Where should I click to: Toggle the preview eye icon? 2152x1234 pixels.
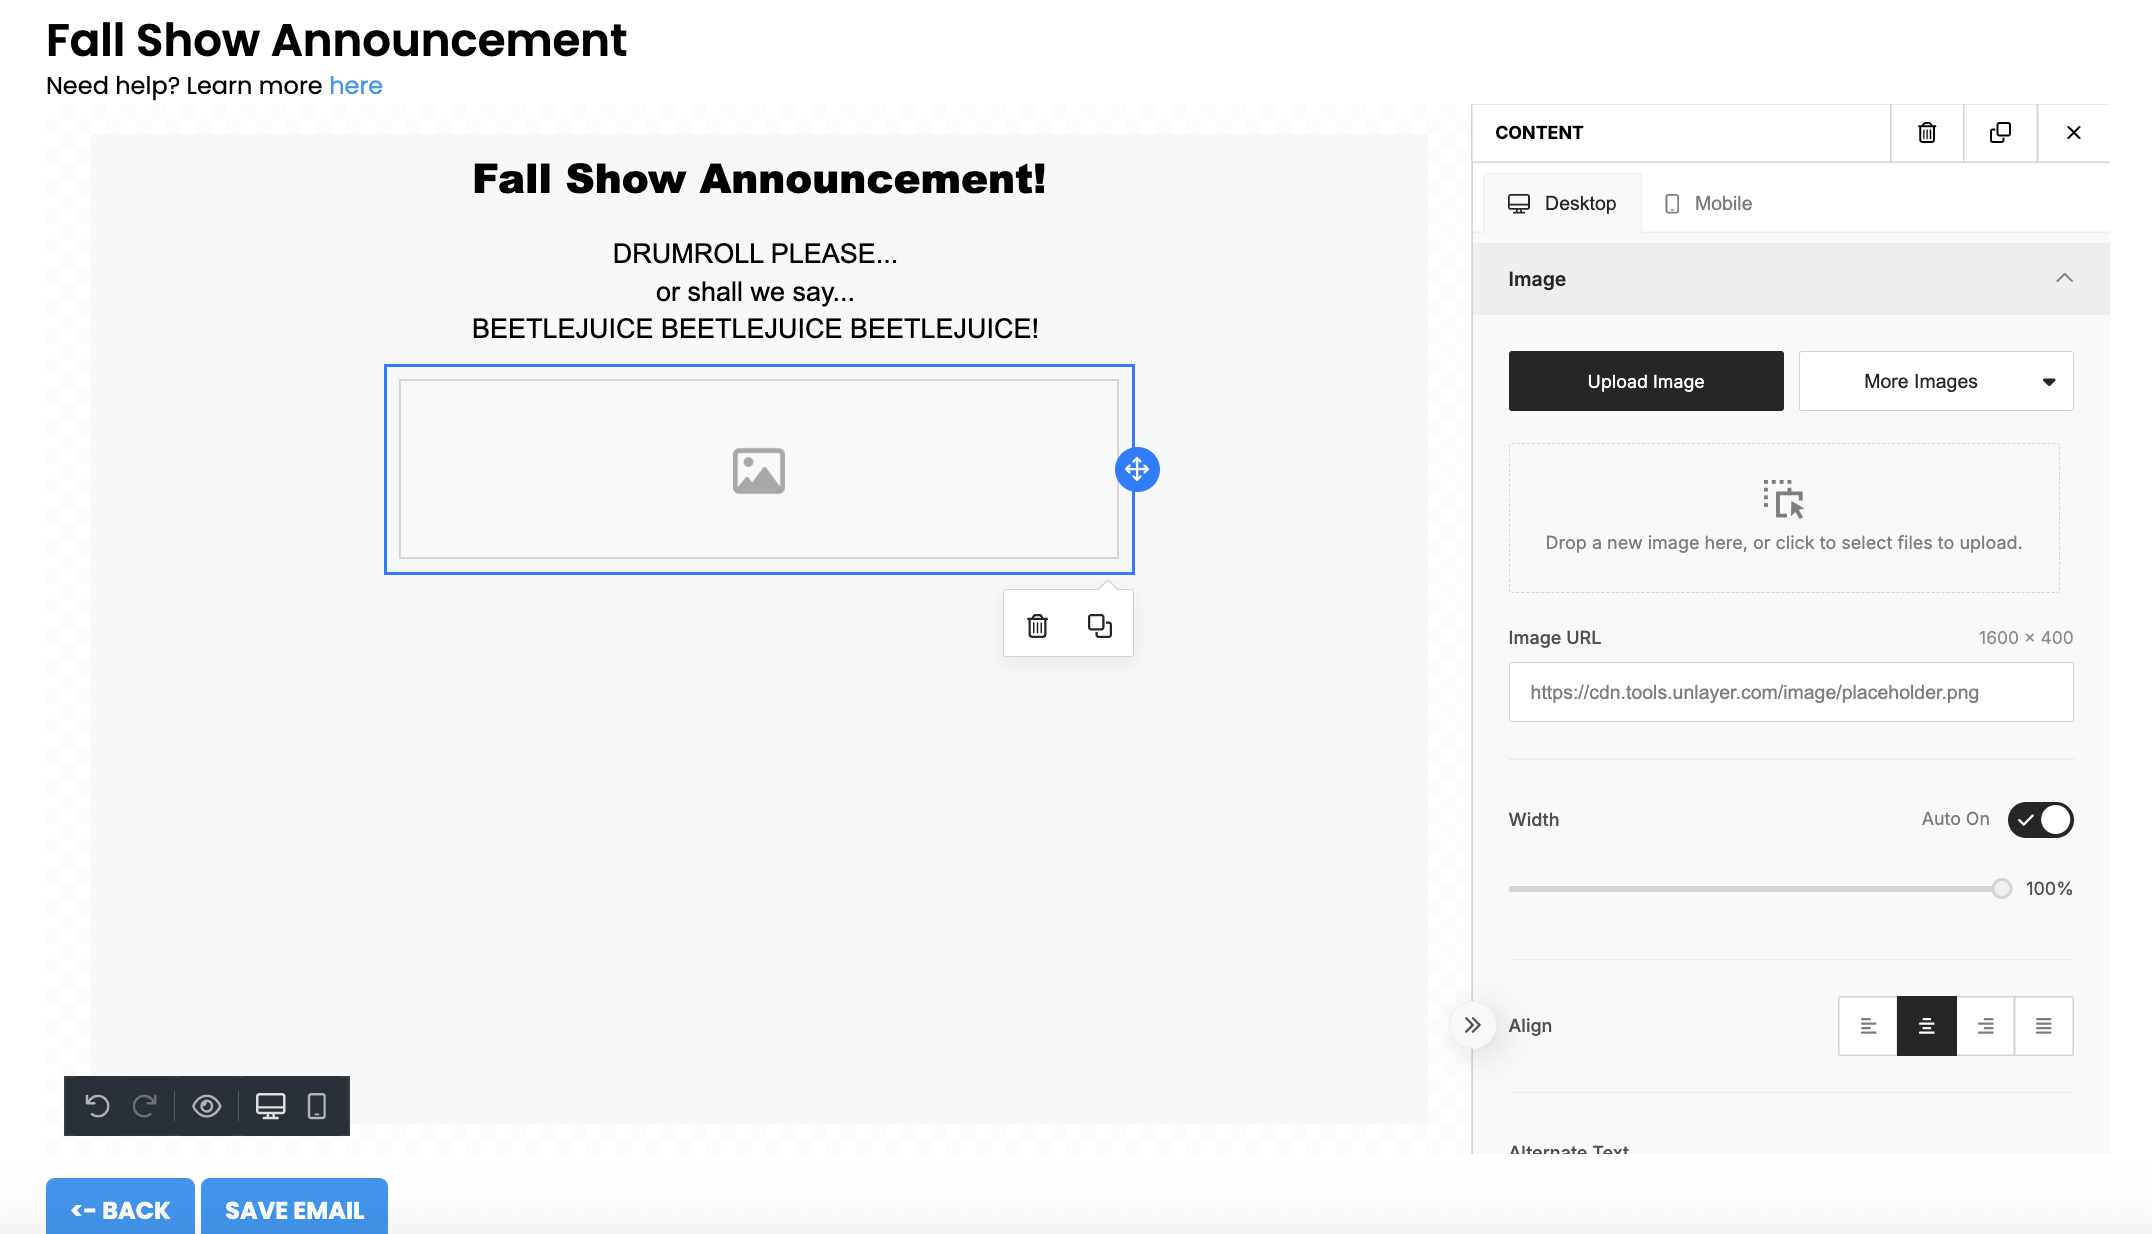[207, 1106]
